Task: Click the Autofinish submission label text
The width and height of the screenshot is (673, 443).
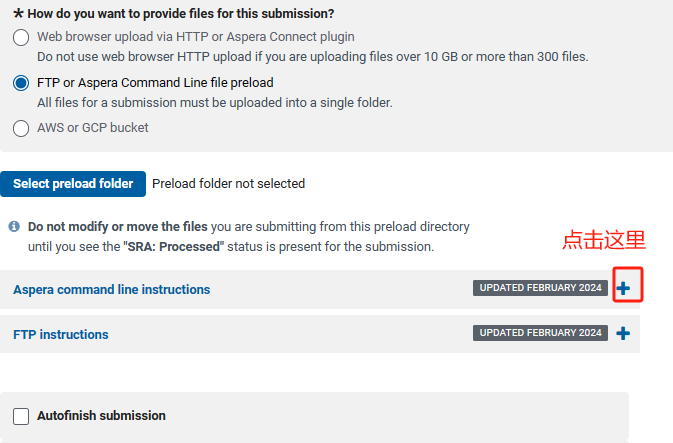Action: (x=101, y=416)
